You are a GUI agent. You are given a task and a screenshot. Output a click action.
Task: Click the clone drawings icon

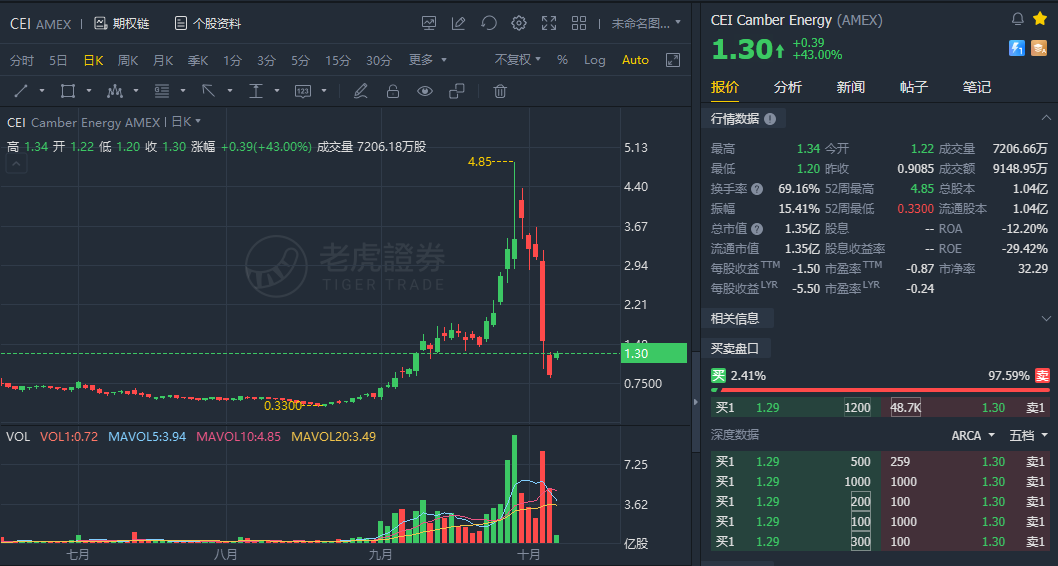pyautogui.click(x=457, y=91)
